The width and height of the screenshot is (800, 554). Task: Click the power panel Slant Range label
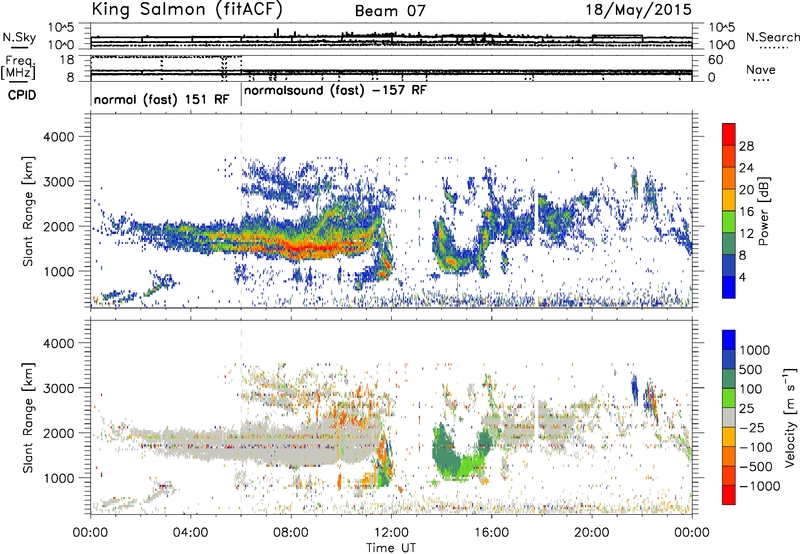click(28, 211)
